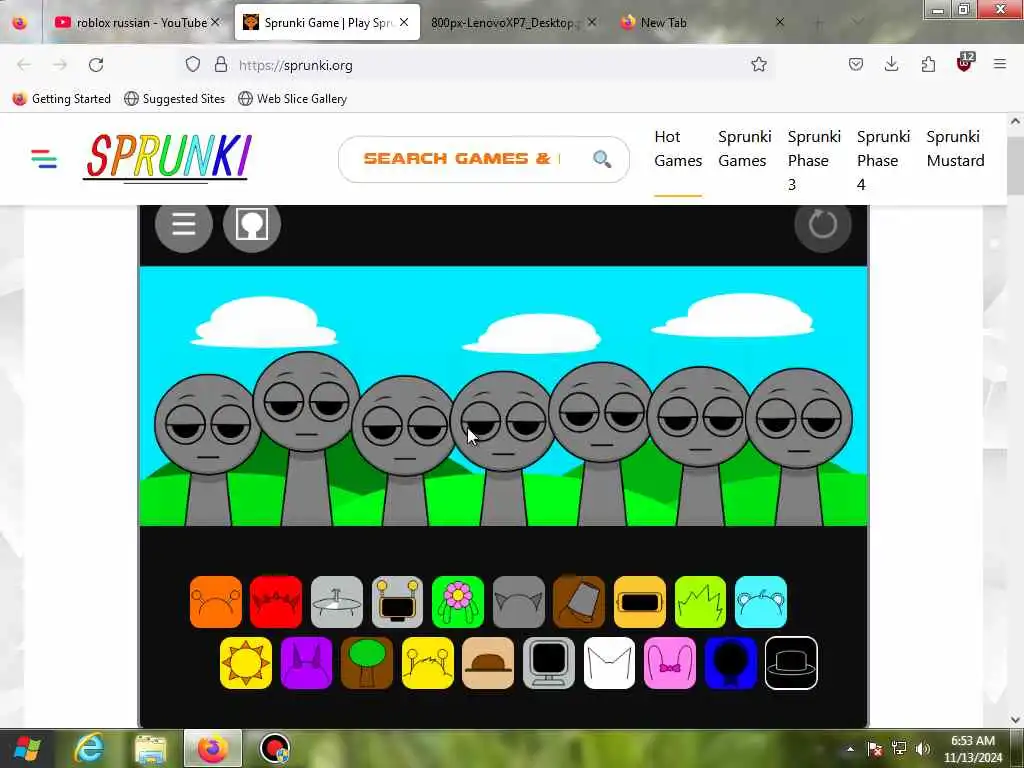This screenshot has height=768, width=1024.
Task: Open the Firefox extensions puzzle icon
Action: (x=928, y=64)
